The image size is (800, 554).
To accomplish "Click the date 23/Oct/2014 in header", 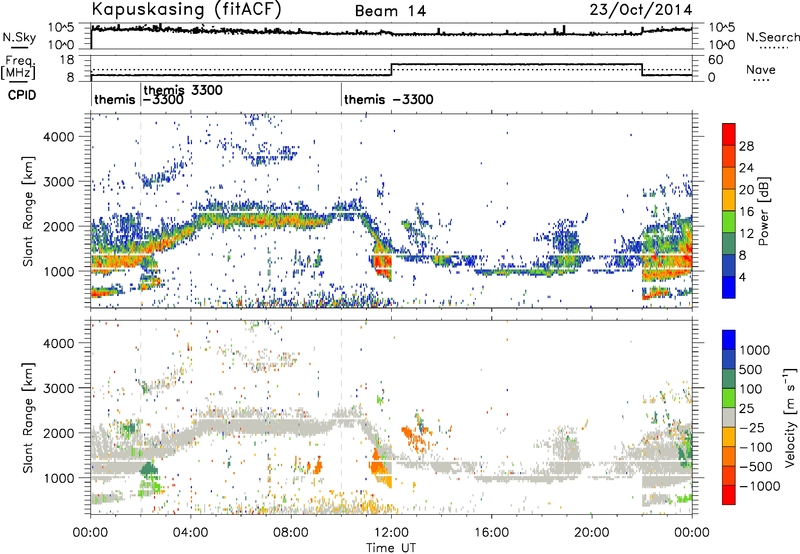I will [641, 10].
